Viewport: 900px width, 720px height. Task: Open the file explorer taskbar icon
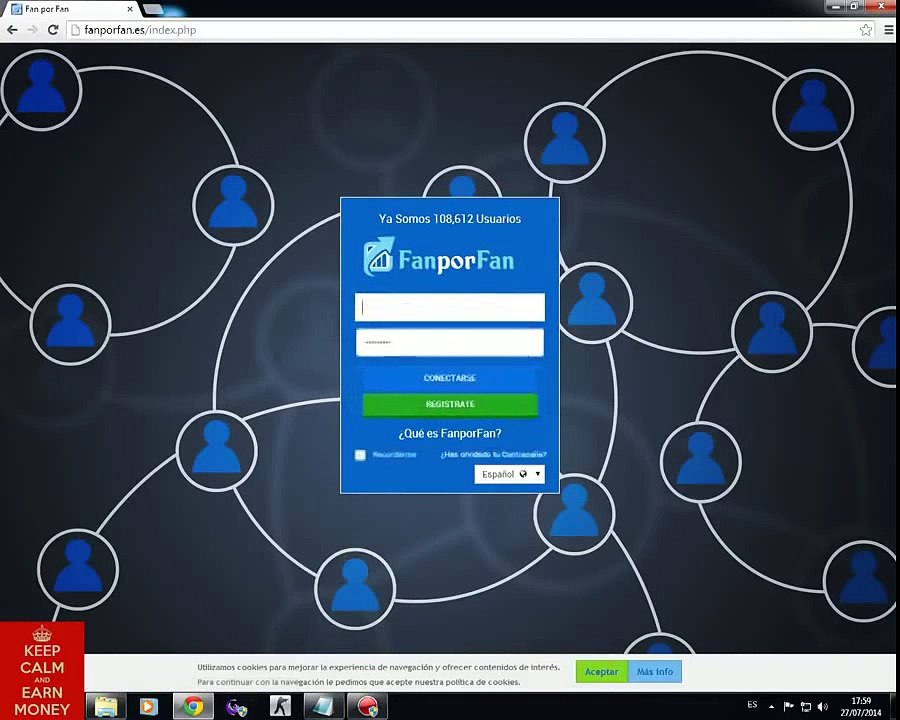(x=106, y=706)
